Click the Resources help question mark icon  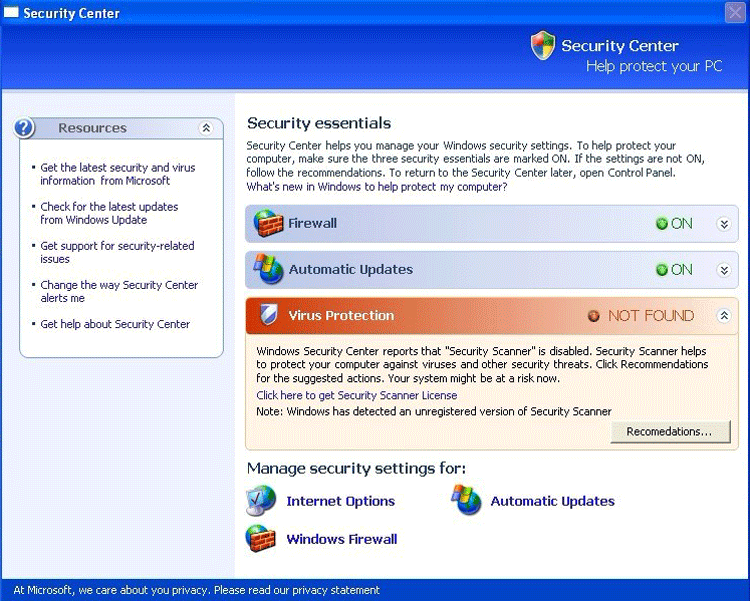pos(25,128)
